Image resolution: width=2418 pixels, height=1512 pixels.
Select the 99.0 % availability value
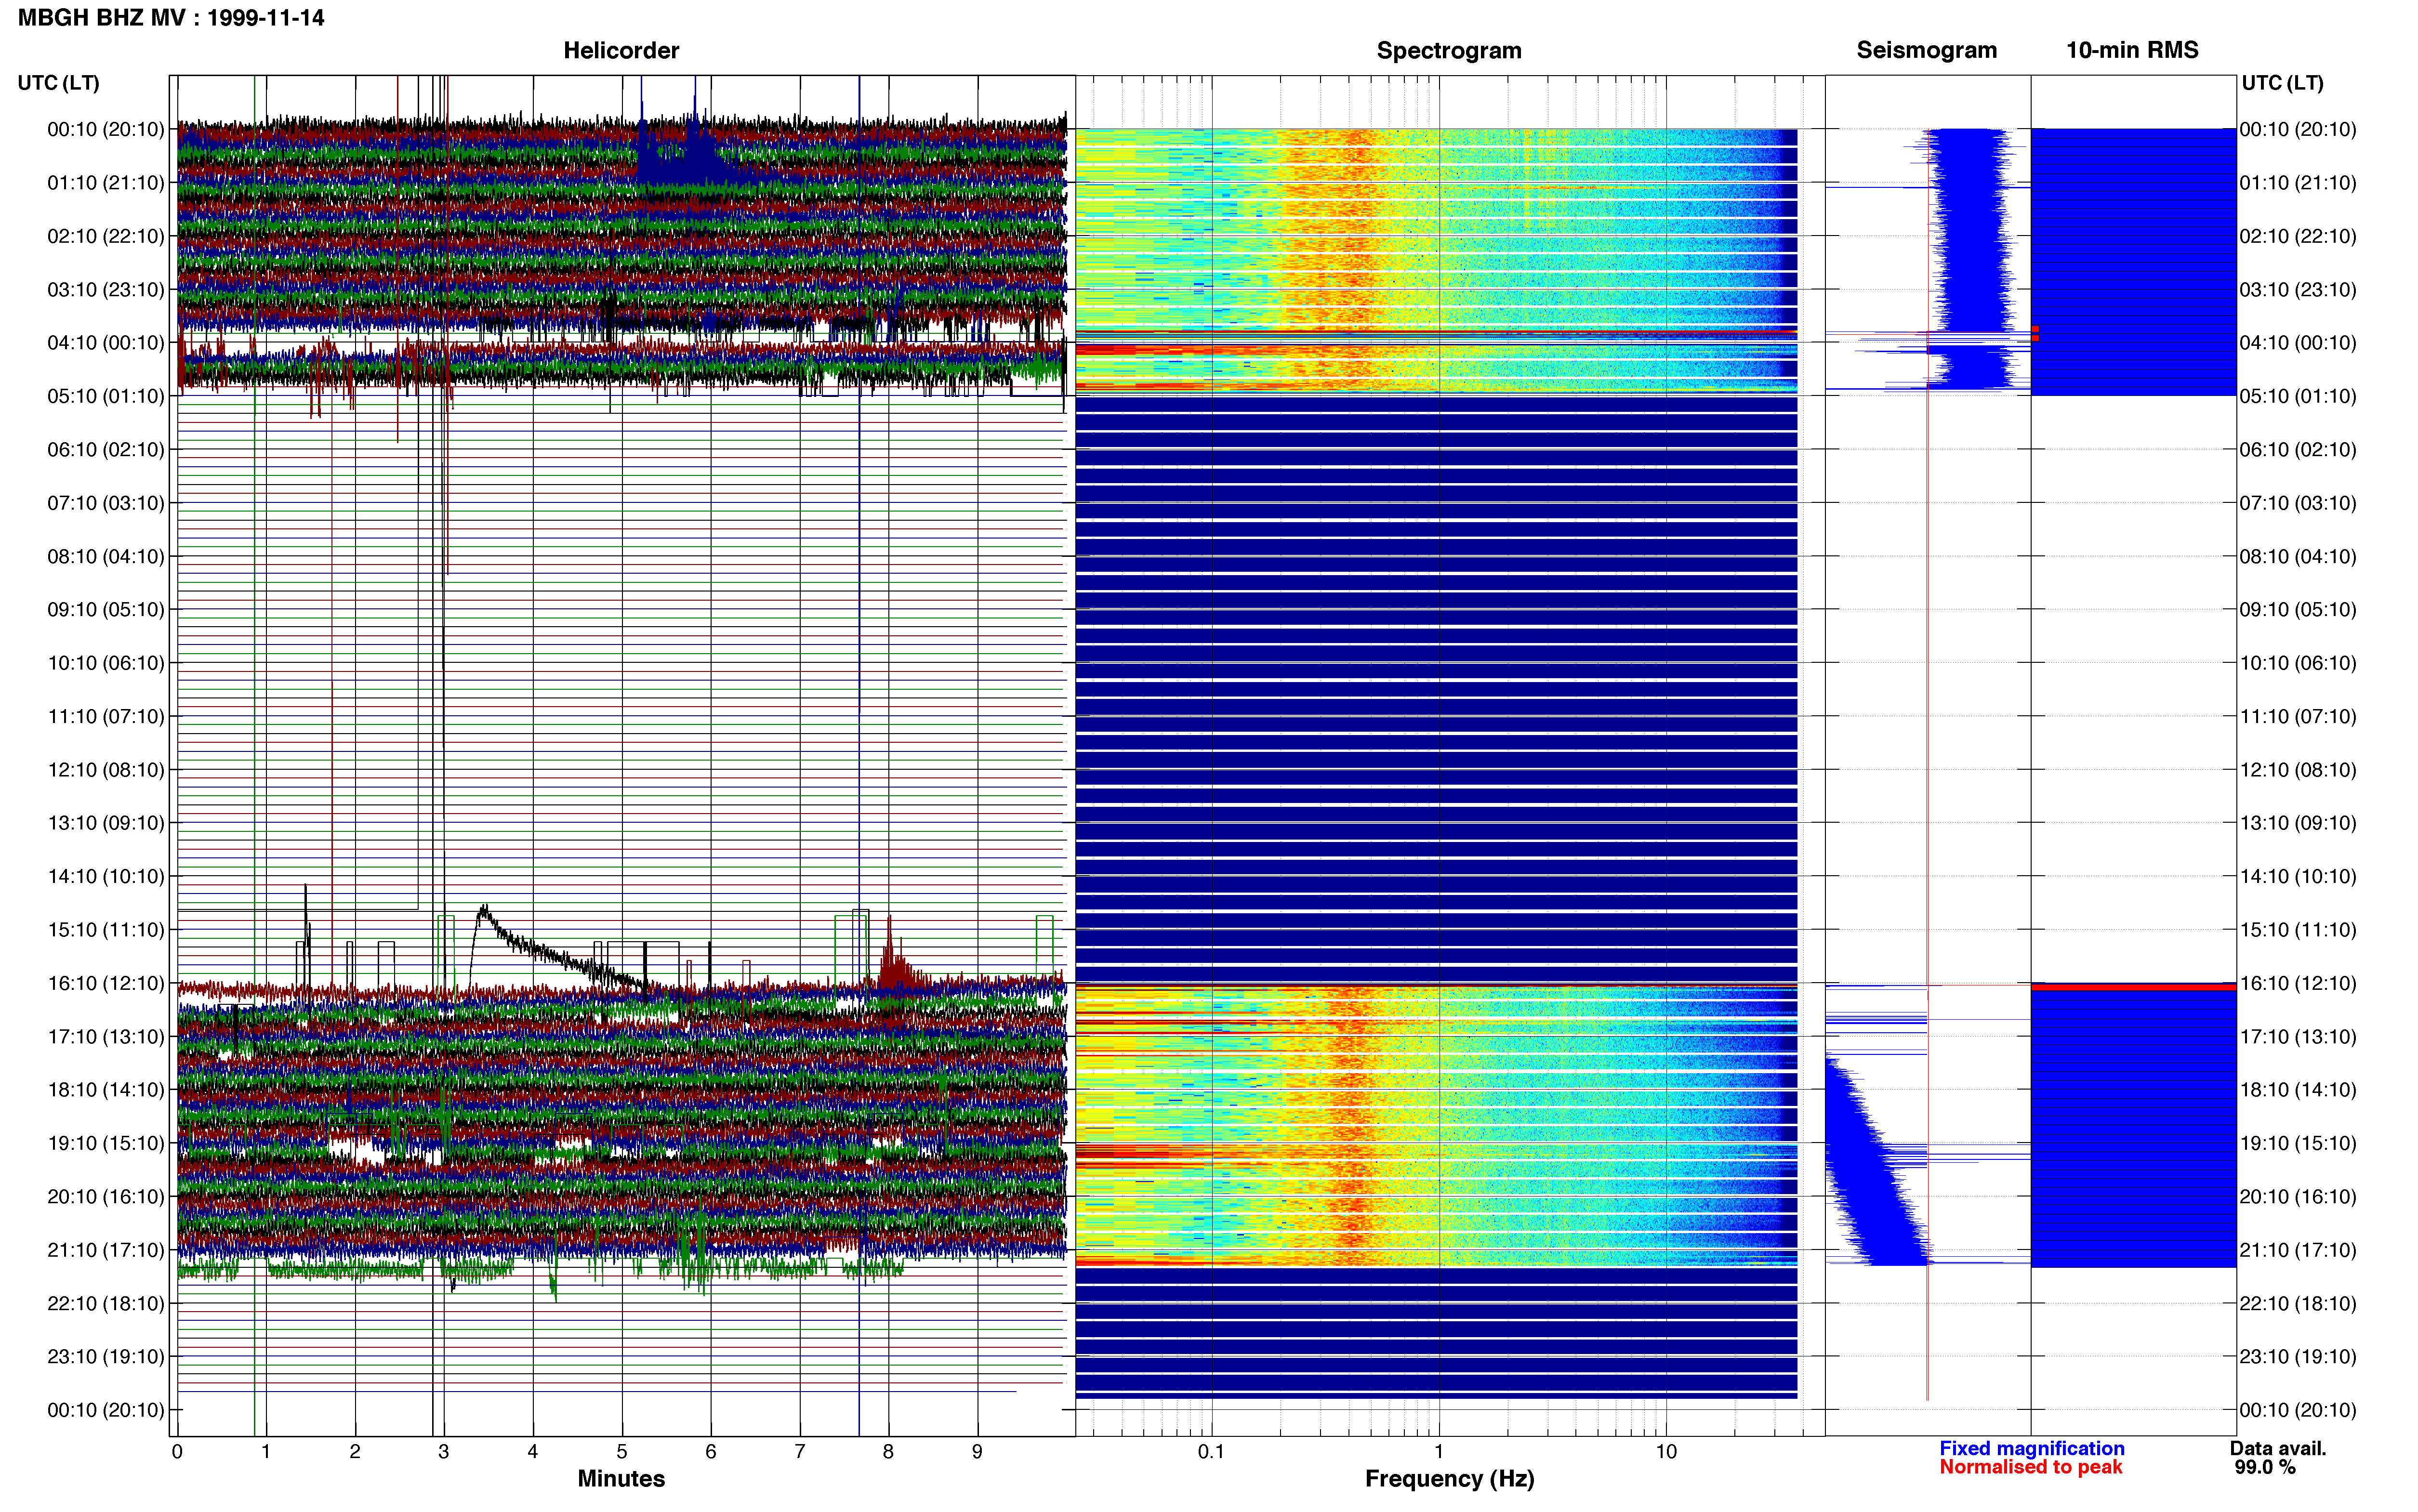point(2265,1467)
